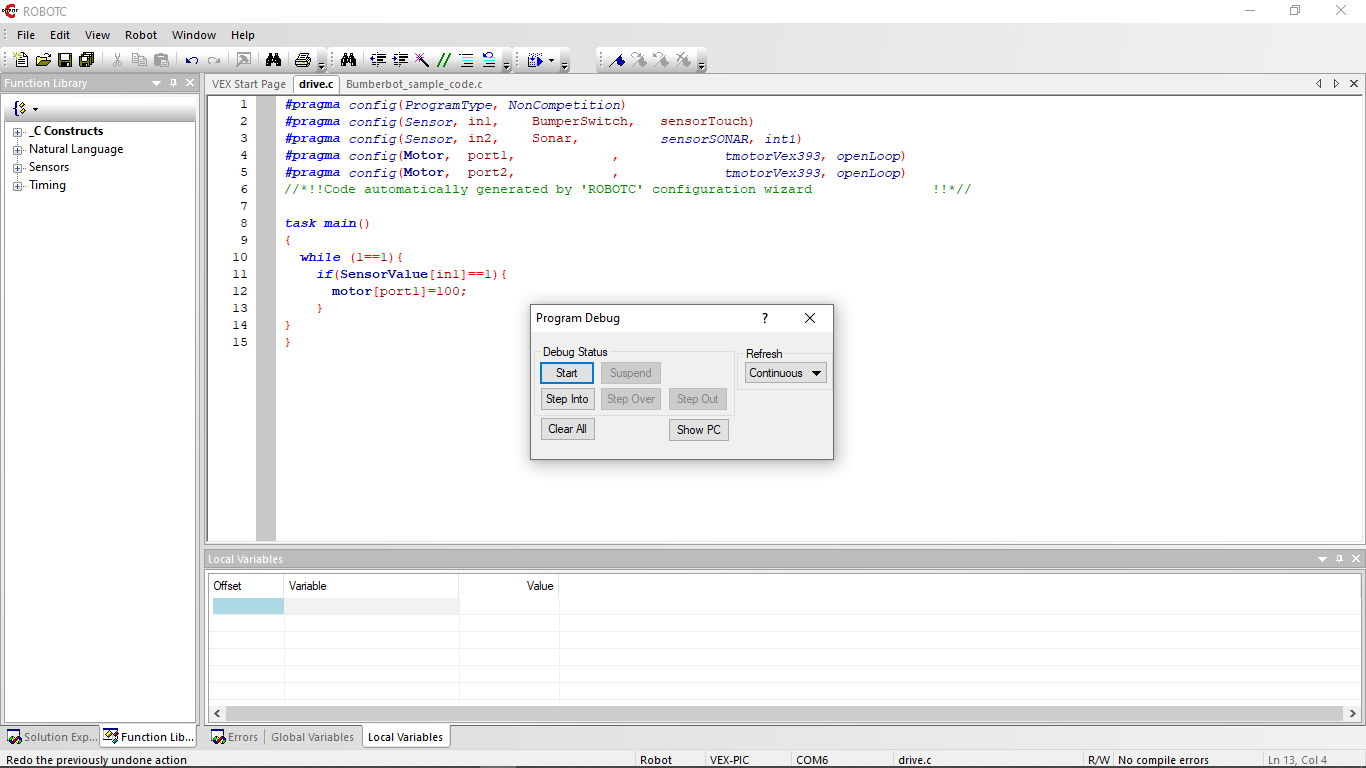The image size is (1366, 768).
Task: Click the blue and black text-lines icon
Action: pos(466,60)
